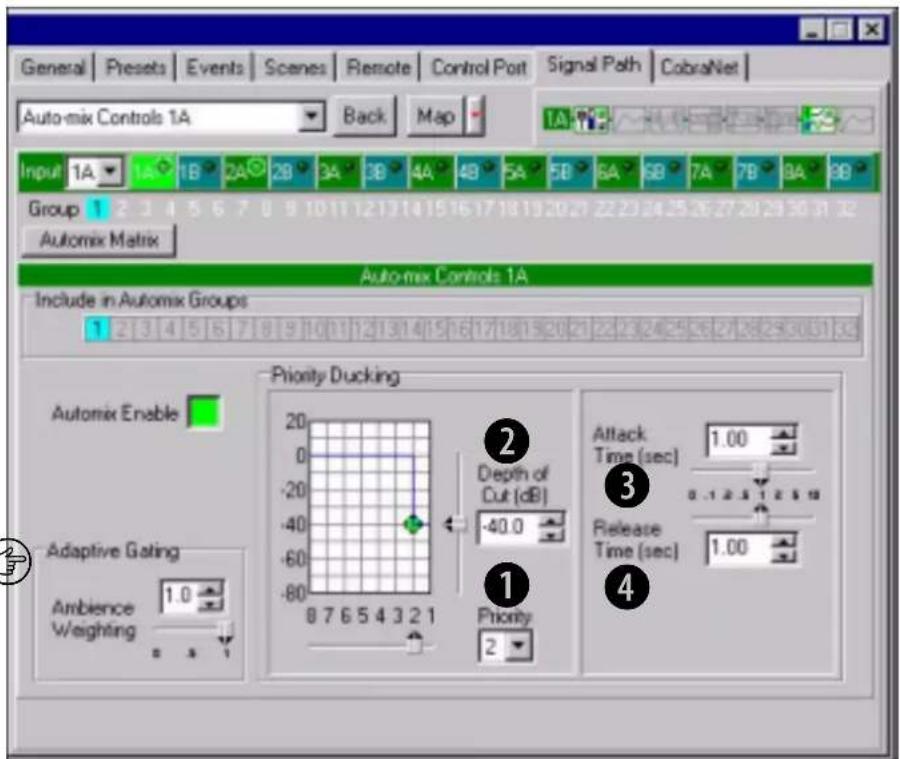
Task: Click the Back button
Action: [364, 117]
